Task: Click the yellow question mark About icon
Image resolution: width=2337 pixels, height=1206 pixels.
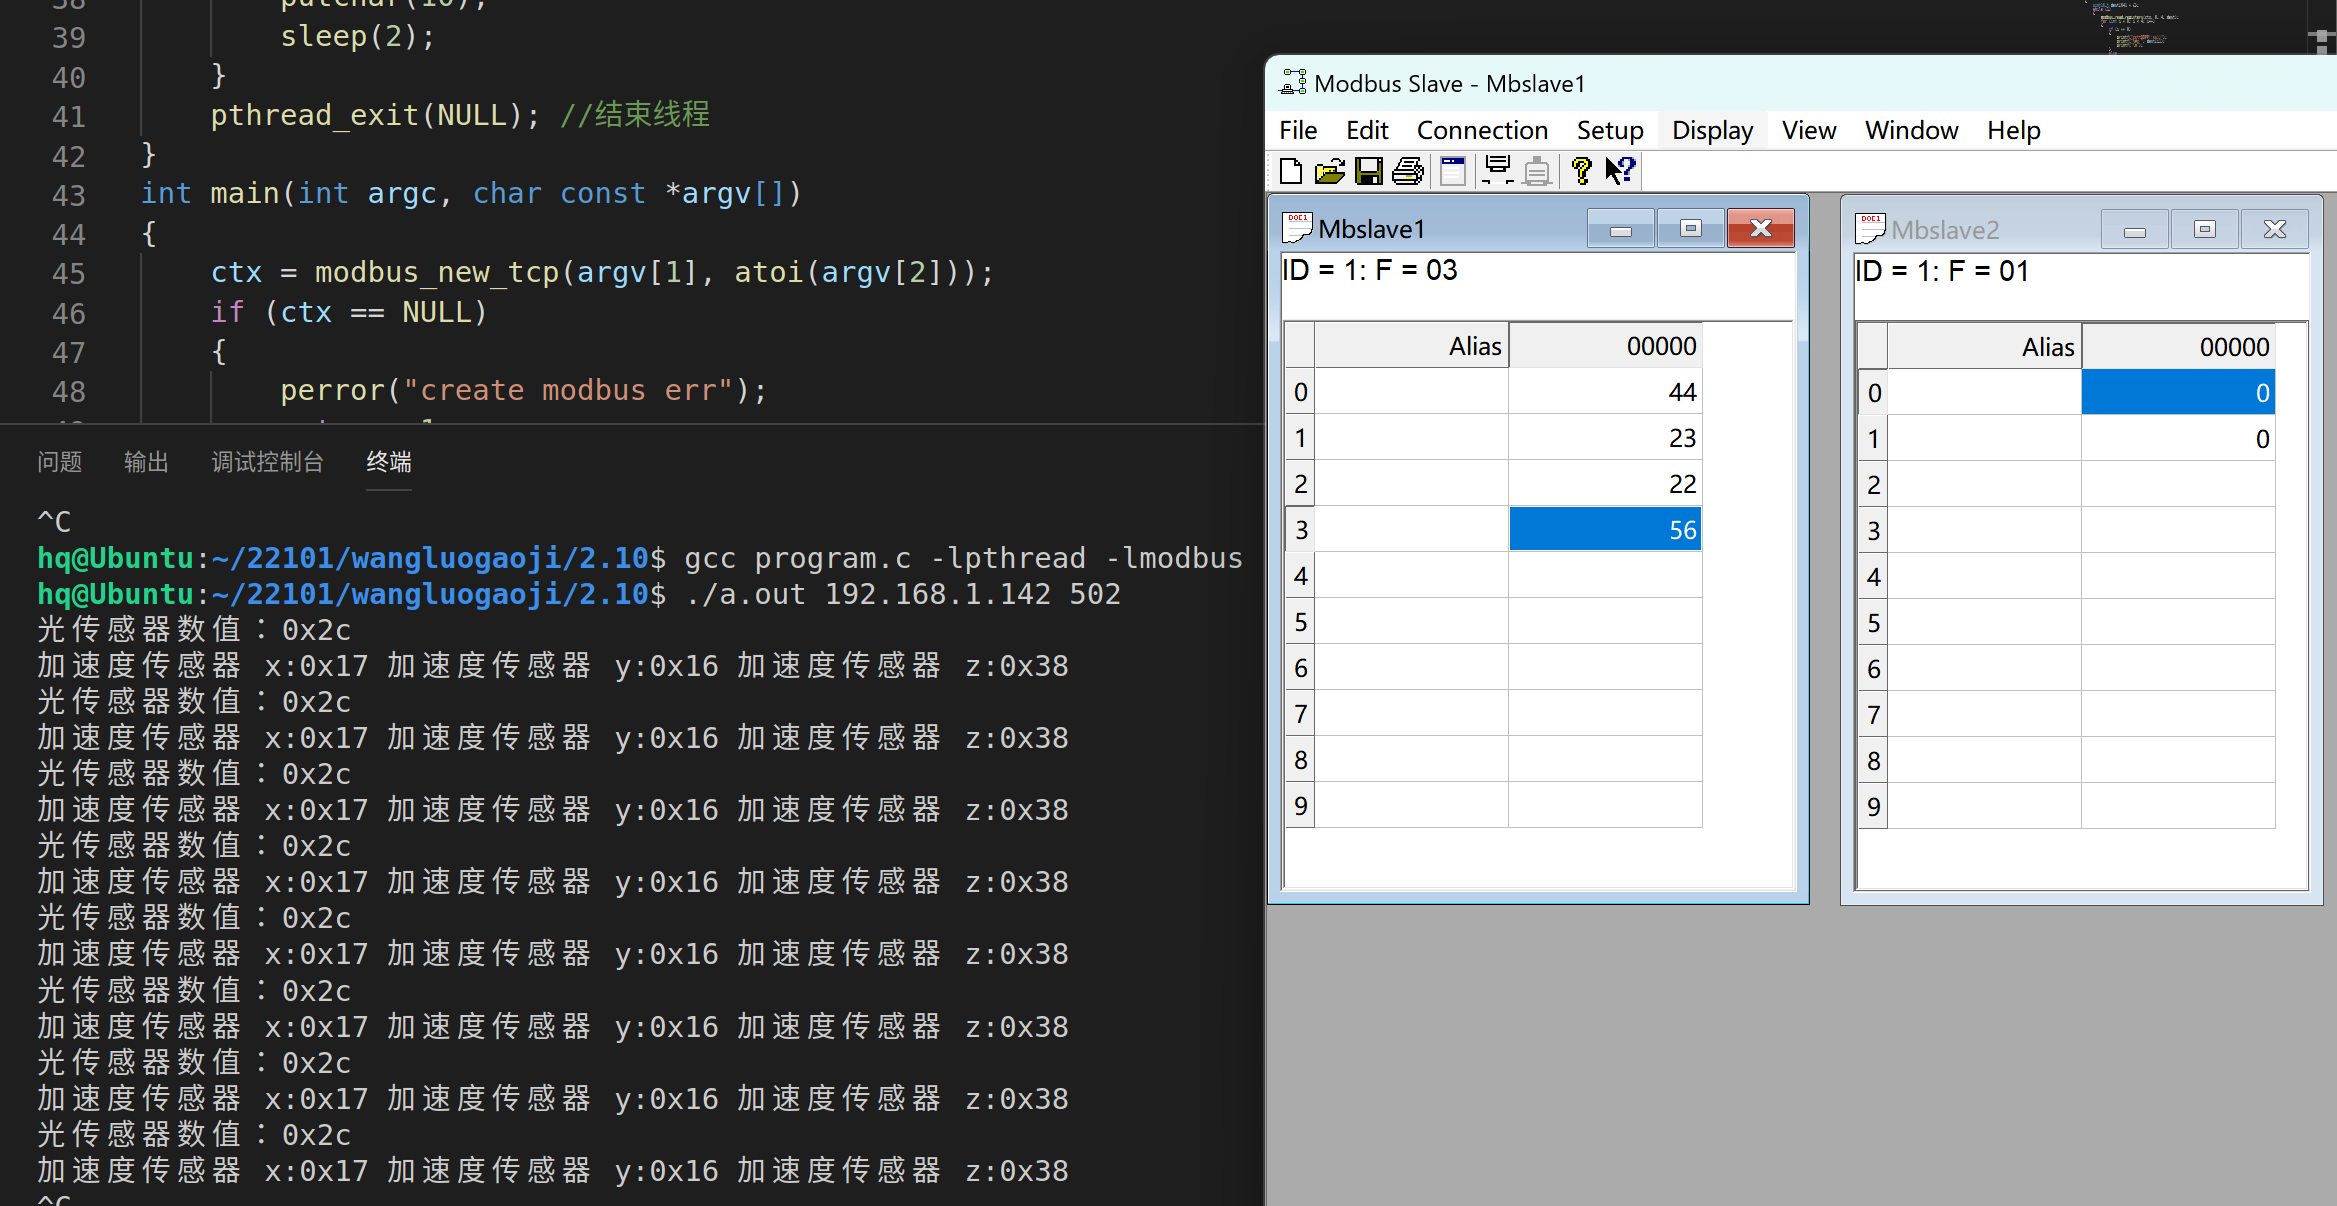Action: [1581, 172]
